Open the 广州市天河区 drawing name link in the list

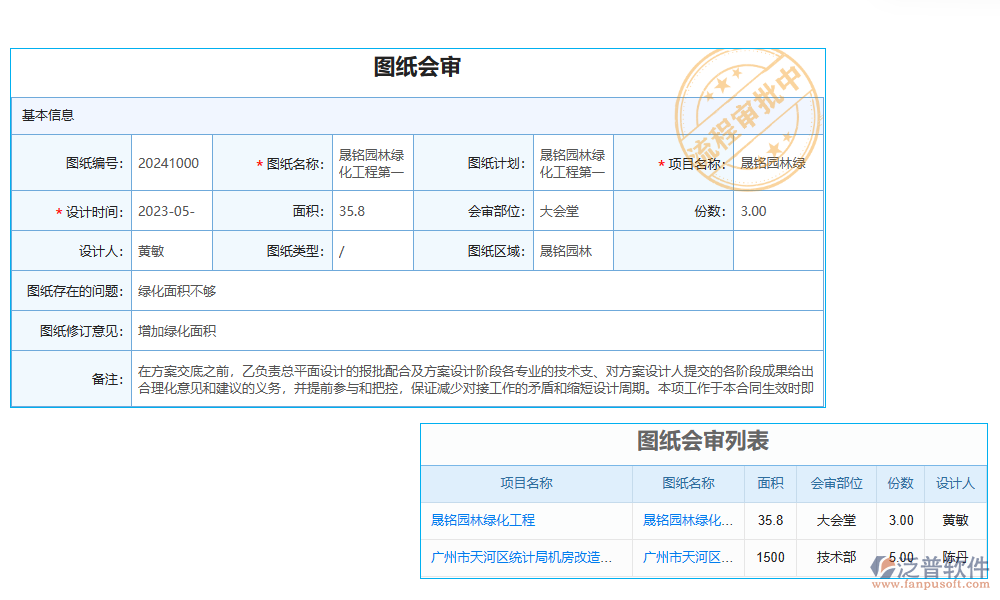(688, 557)
